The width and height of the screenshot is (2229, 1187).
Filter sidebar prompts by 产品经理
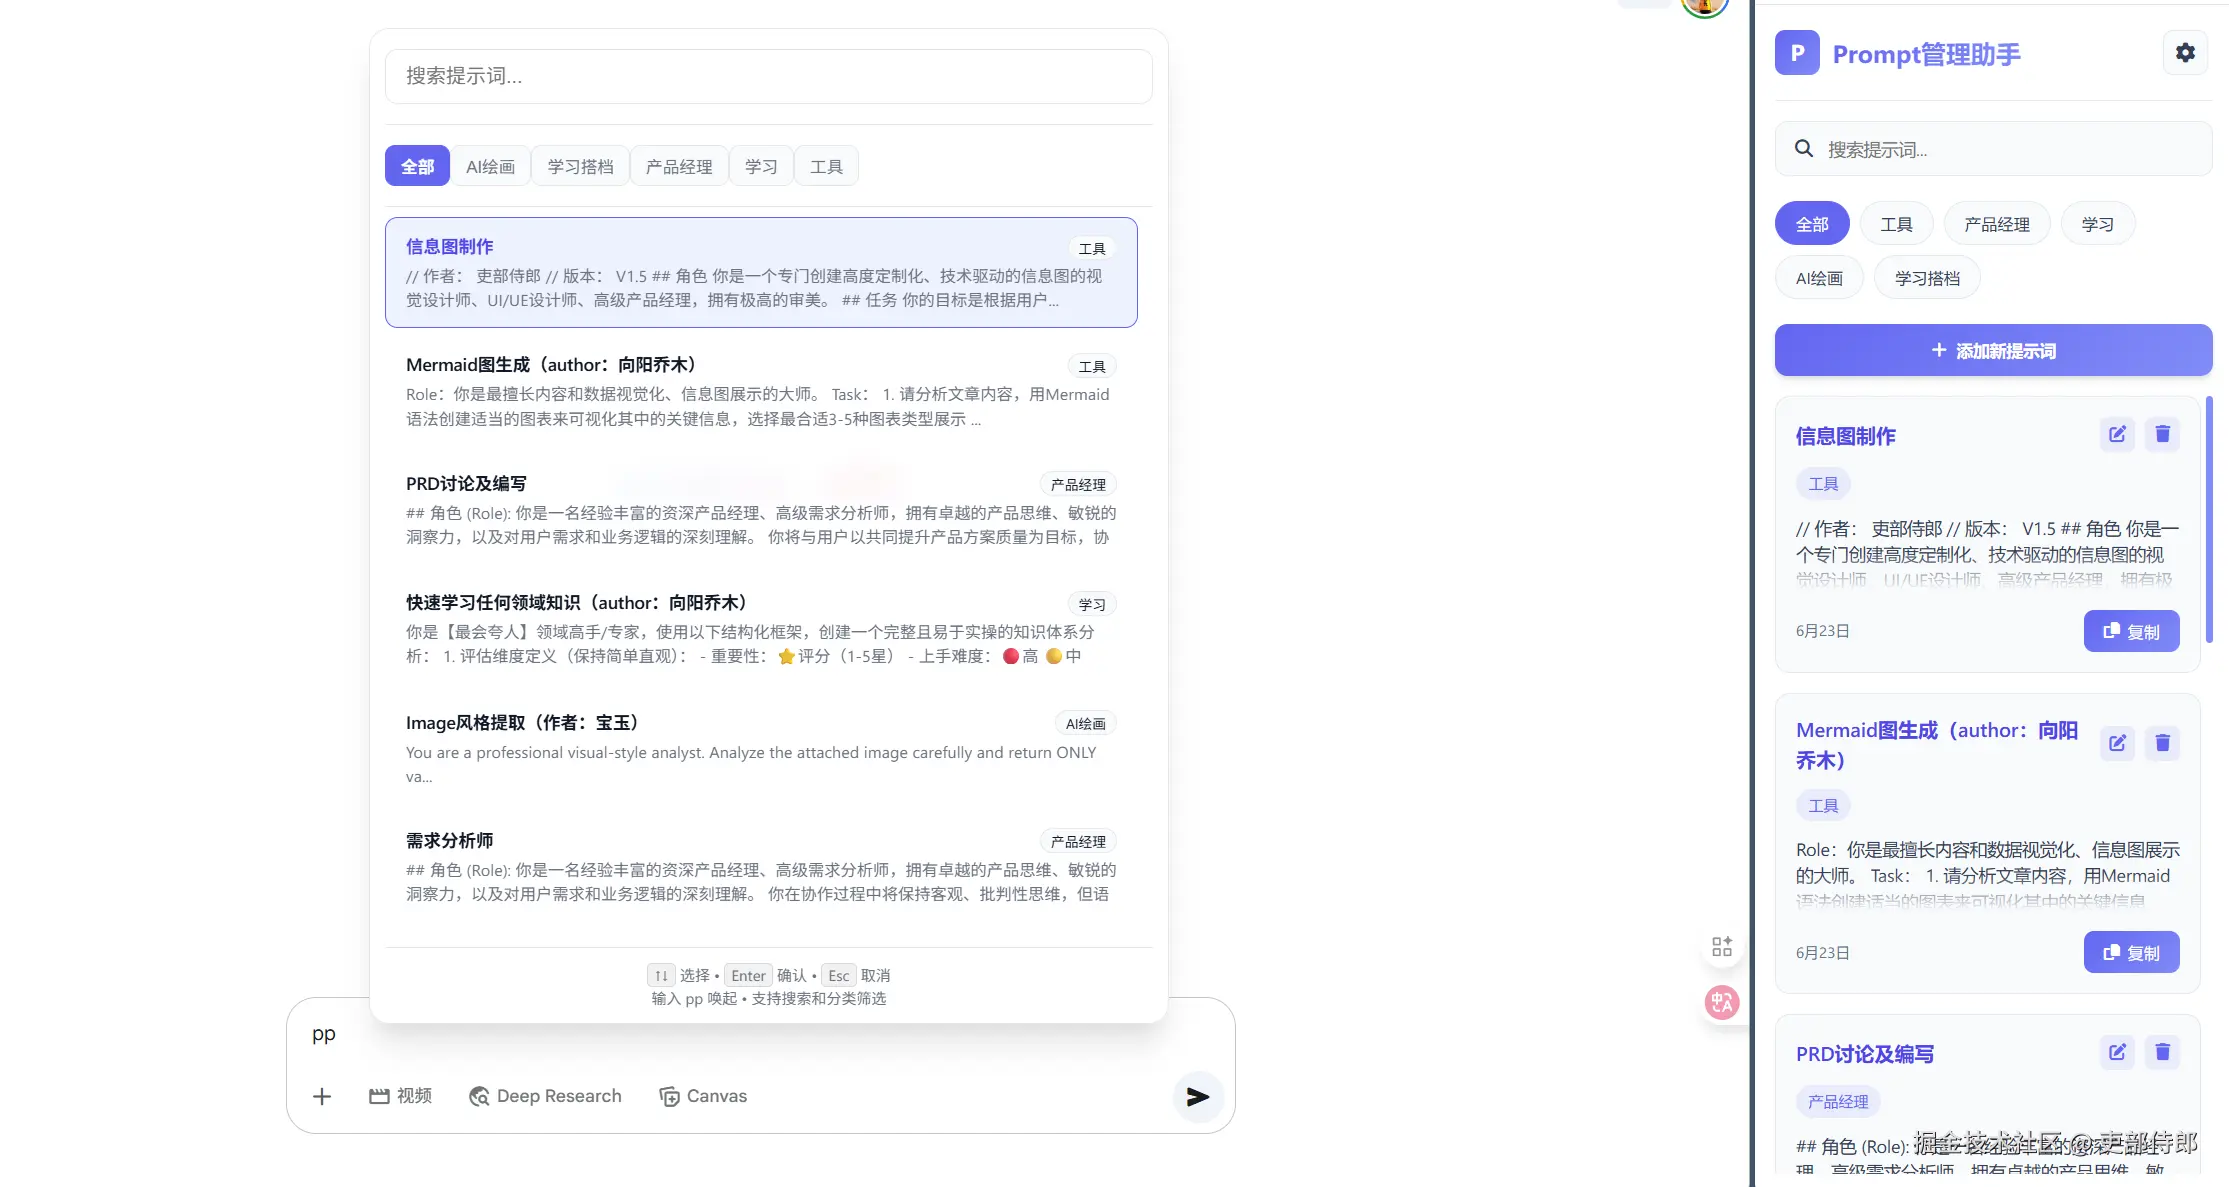pos(1996,224)
